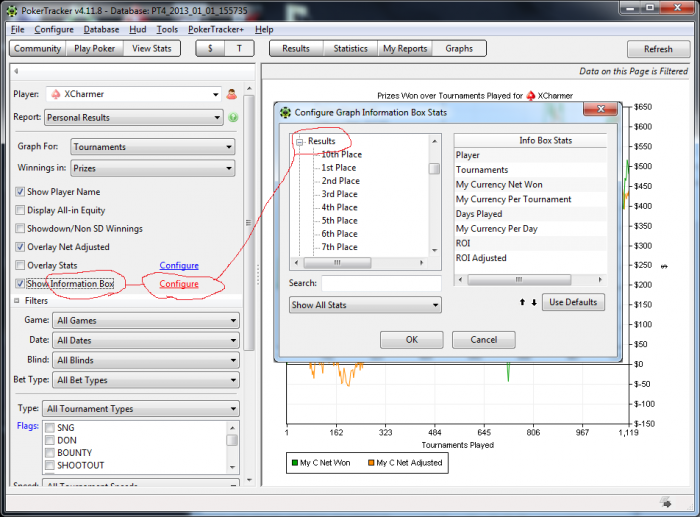Toggle Show Information Box checkbox
Screen dimensions: 700x517
coord(20,284)
